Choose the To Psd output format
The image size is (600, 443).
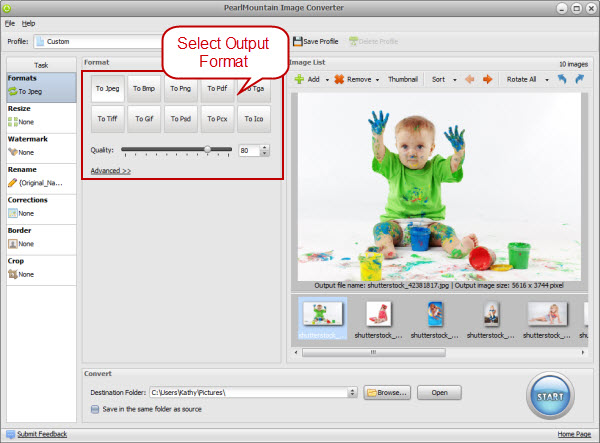tap(181, 119)
